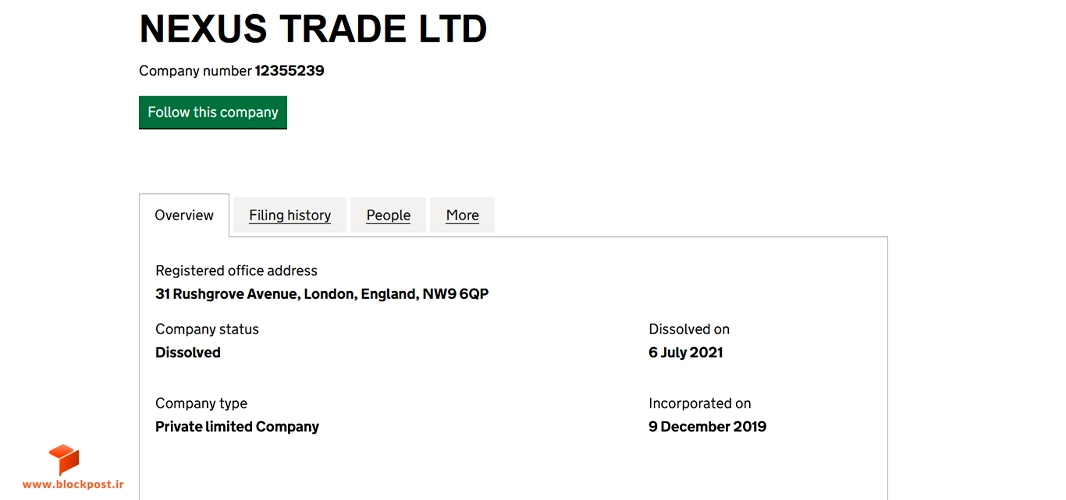Select the 6 July 2021 date
Viewport: 1066px width, 500px height.
coord(686,352)
